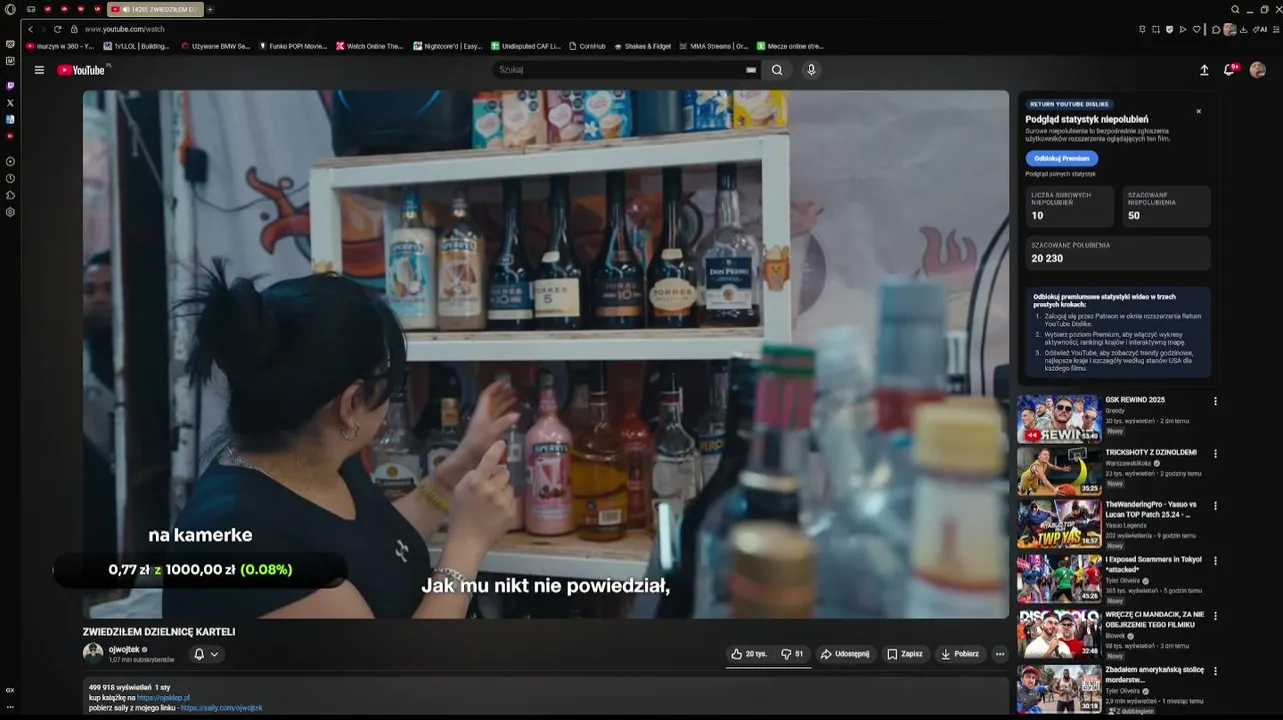Open bookmark murzyn w 360

tap(60, 46)
